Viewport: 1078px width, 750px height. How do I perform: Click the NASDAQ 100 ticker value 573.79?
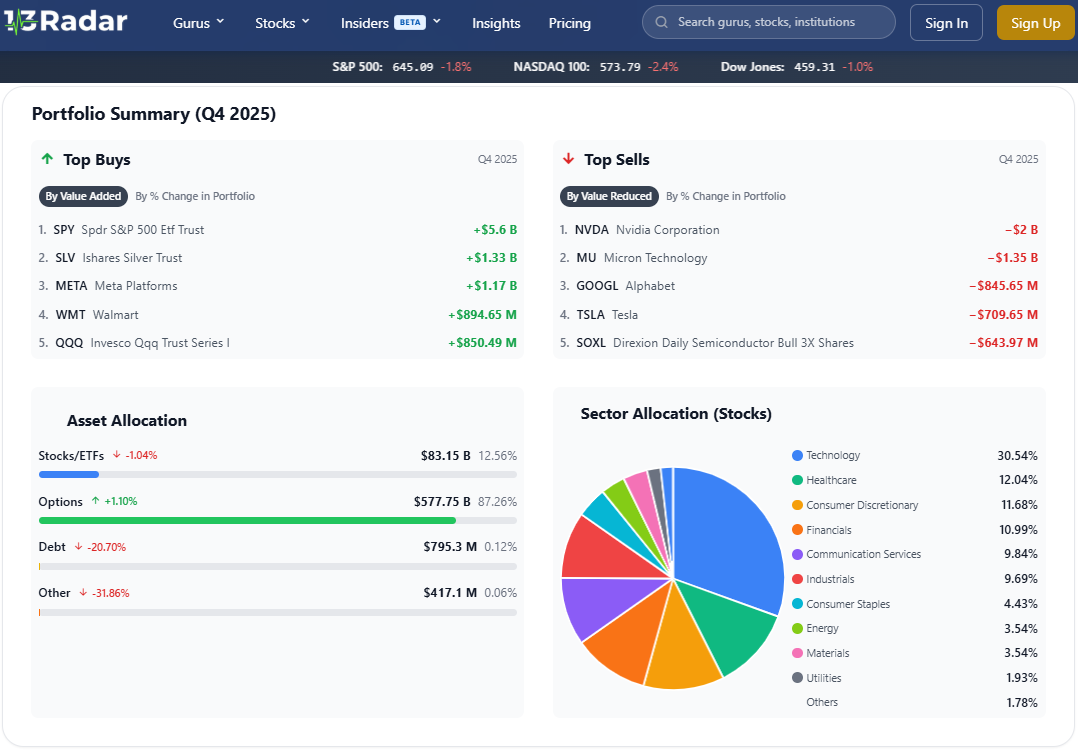pos(619,67)
